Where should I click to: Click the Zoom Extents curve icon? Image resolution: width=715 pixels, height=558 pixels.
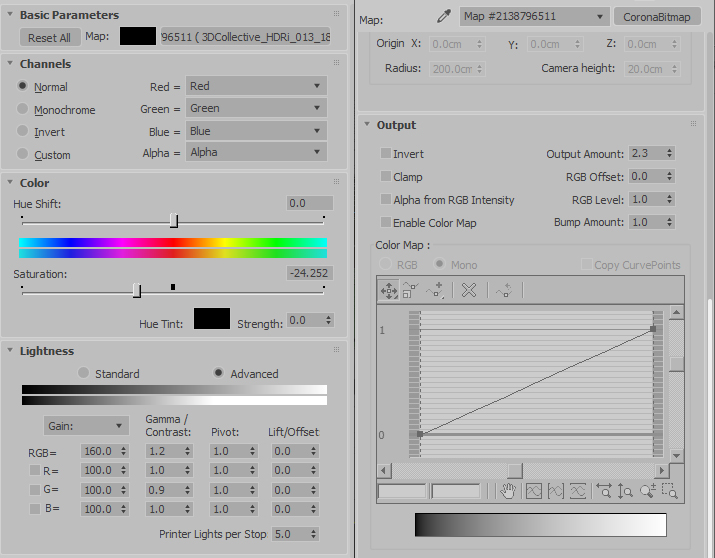534,491
